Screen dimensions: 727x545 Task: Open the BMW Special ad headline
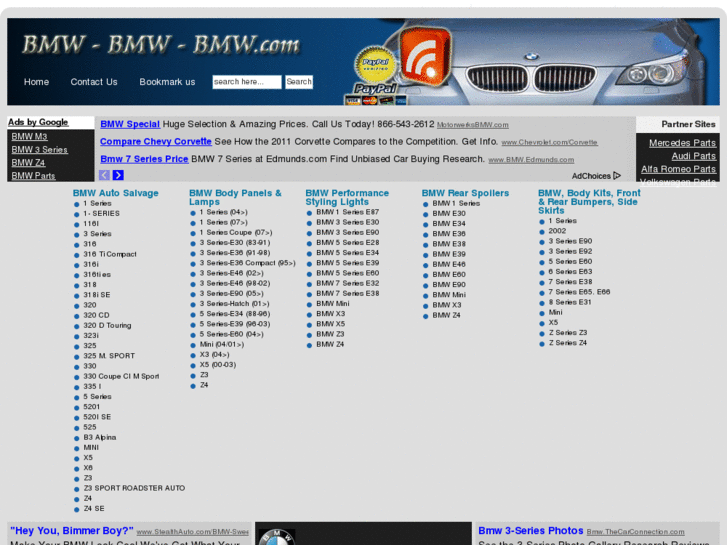pyautogui.click(x=130, y=124)
